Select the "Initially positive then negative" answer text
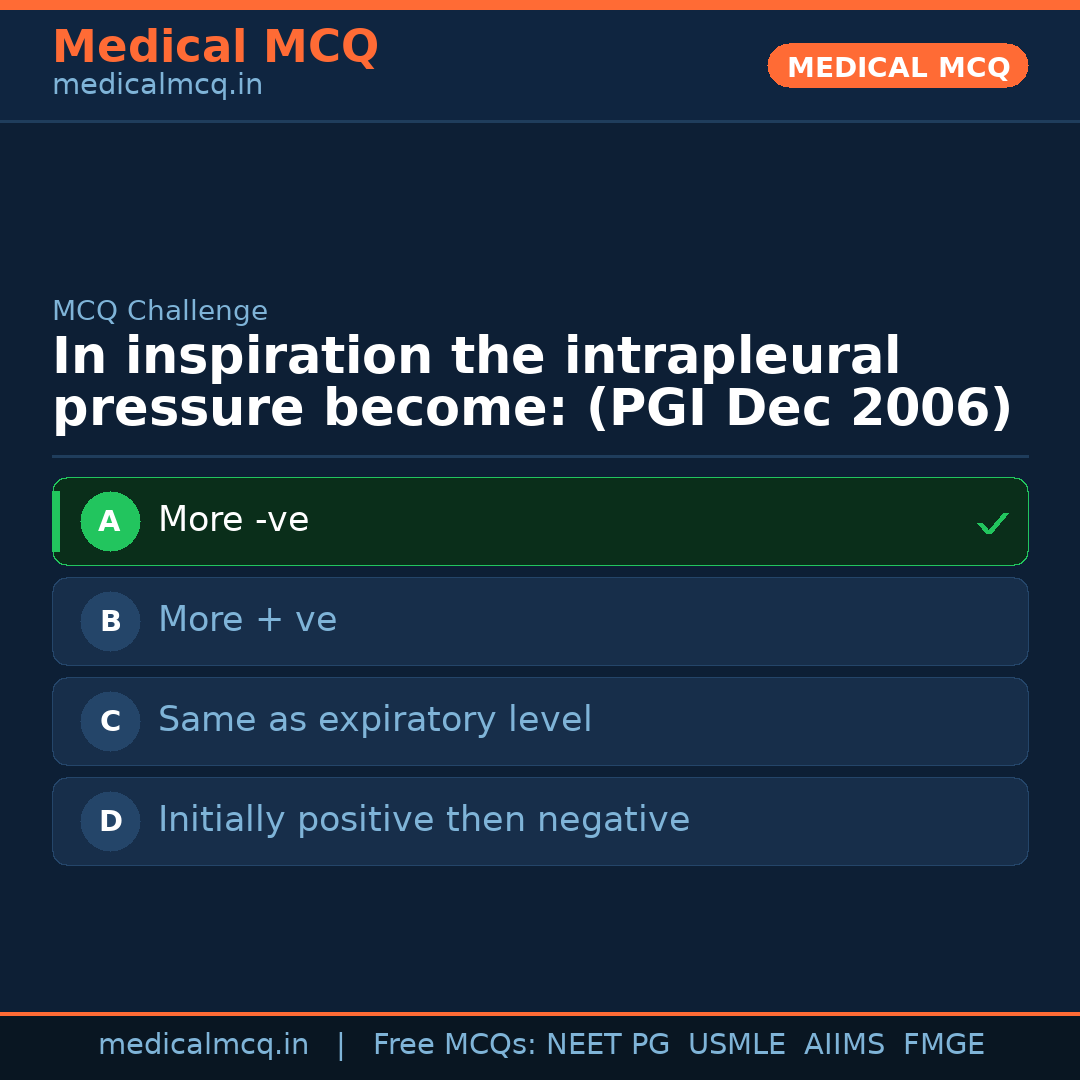The height and width of the screenshot is (1080, 1080). [423, 820]
